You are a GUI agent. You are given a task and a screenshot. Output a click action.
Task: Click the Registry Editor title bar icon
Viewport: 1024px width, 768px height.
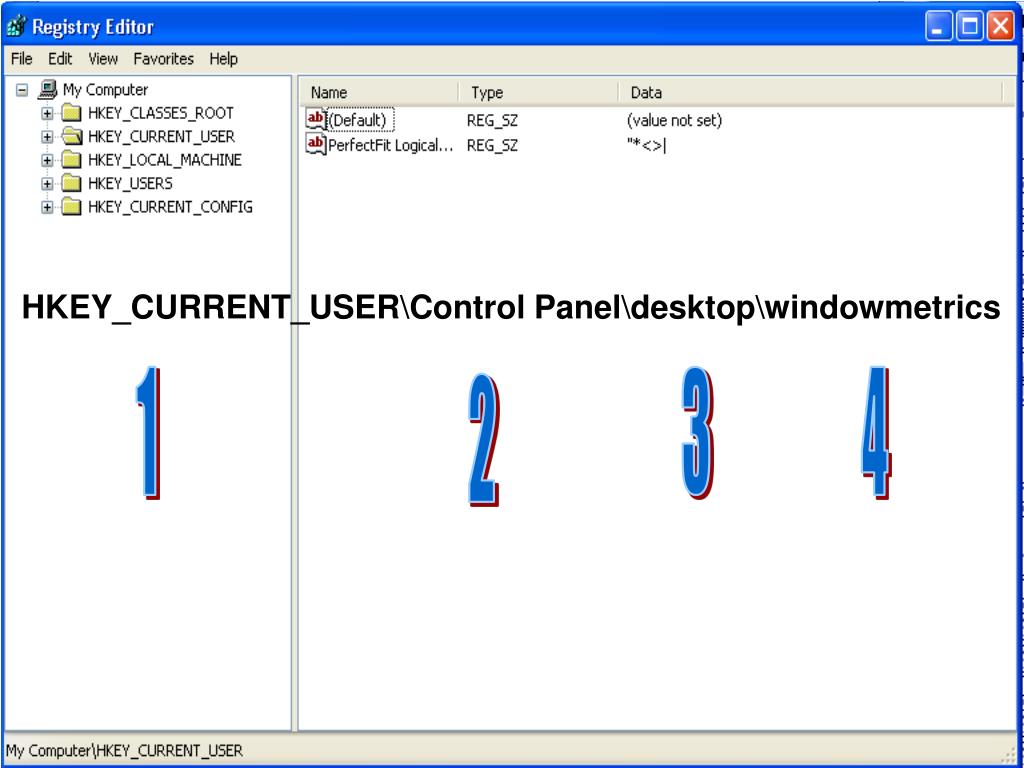[16, 27]
